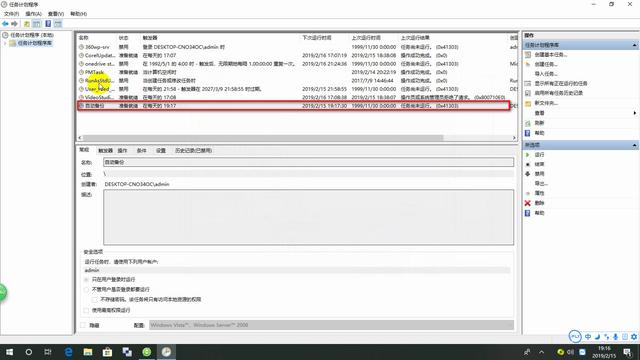Select the User_Feed_... task row

point(297,89)
